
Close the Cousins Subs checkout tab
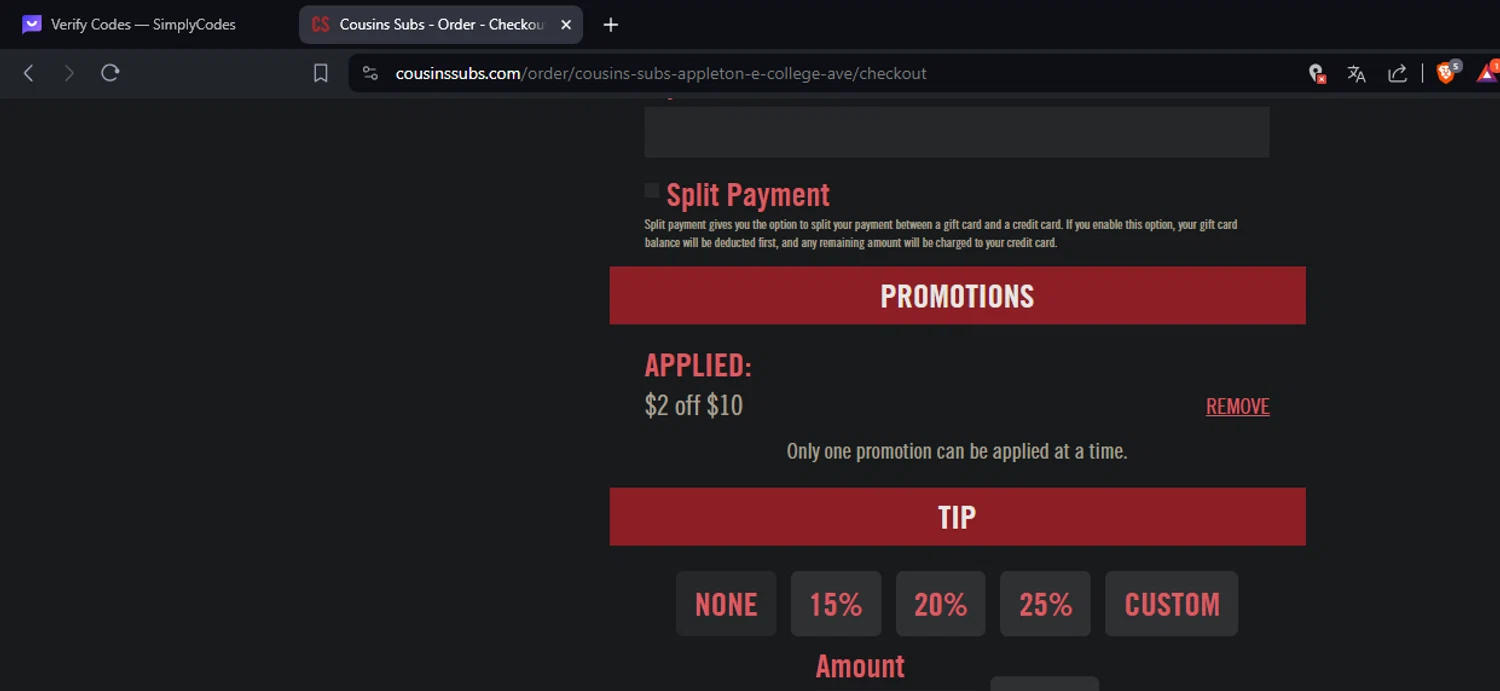pyautogui.click(x=566, y=24)
